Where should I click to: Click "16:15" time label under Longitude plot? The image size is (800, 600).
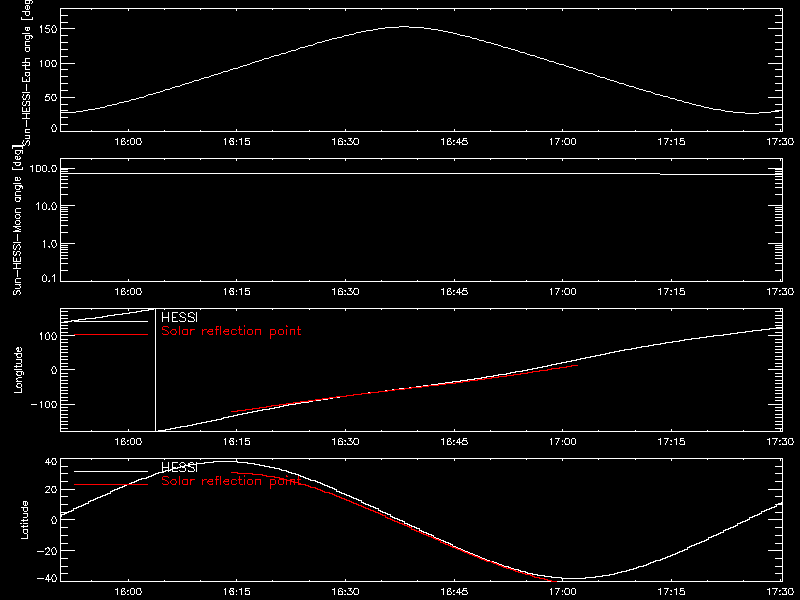click(x=237, y=442)
